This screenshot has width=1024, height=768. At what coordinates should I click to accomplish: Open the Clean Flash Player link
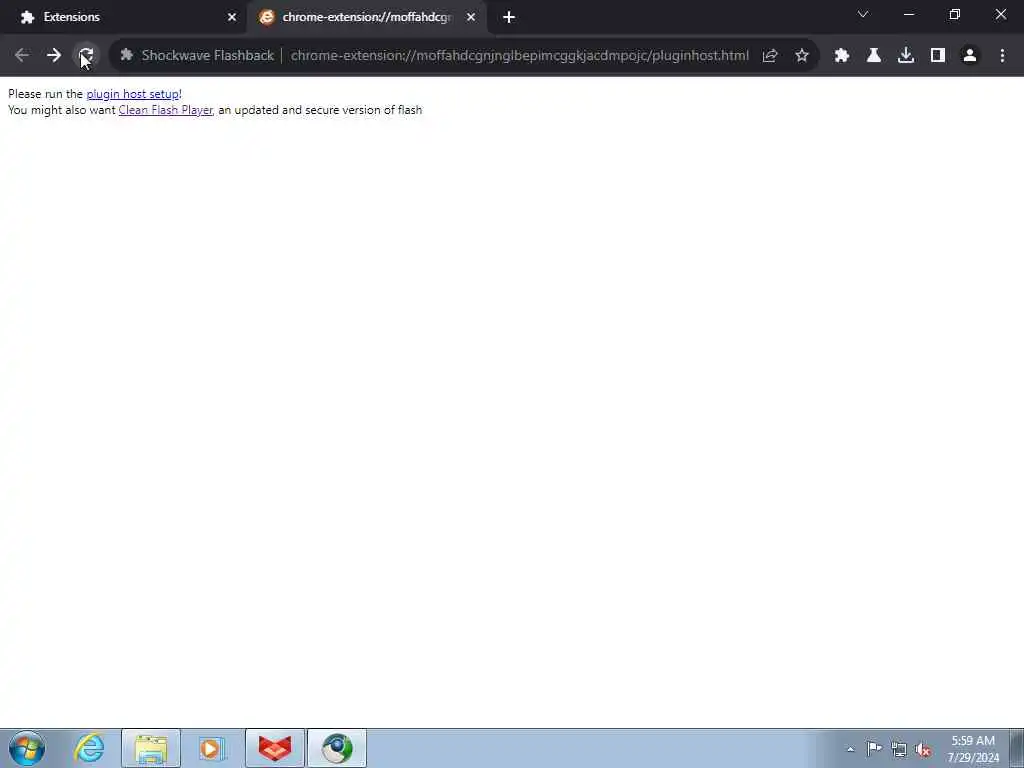165,110
